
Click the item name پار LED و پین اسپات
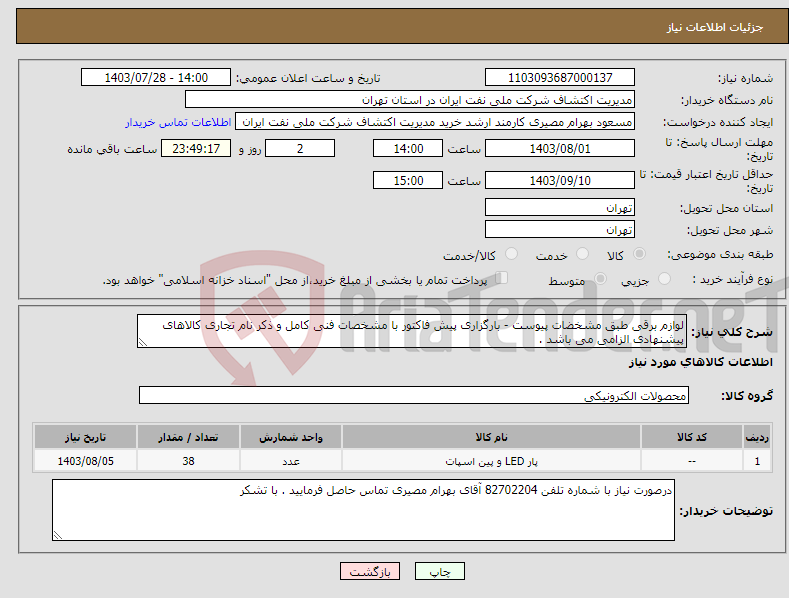coord(491,461)
